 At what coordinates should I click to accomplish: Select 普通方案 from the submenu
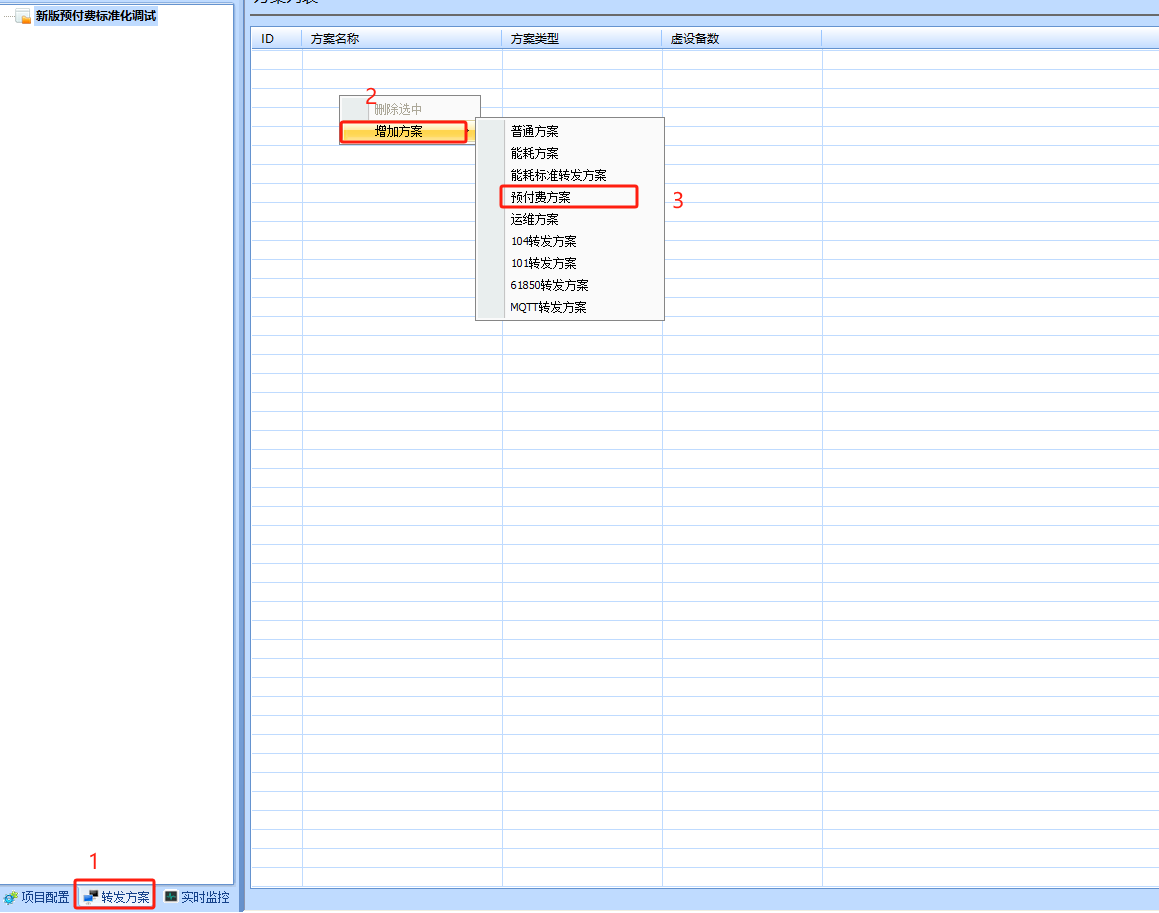pos(535,131)
